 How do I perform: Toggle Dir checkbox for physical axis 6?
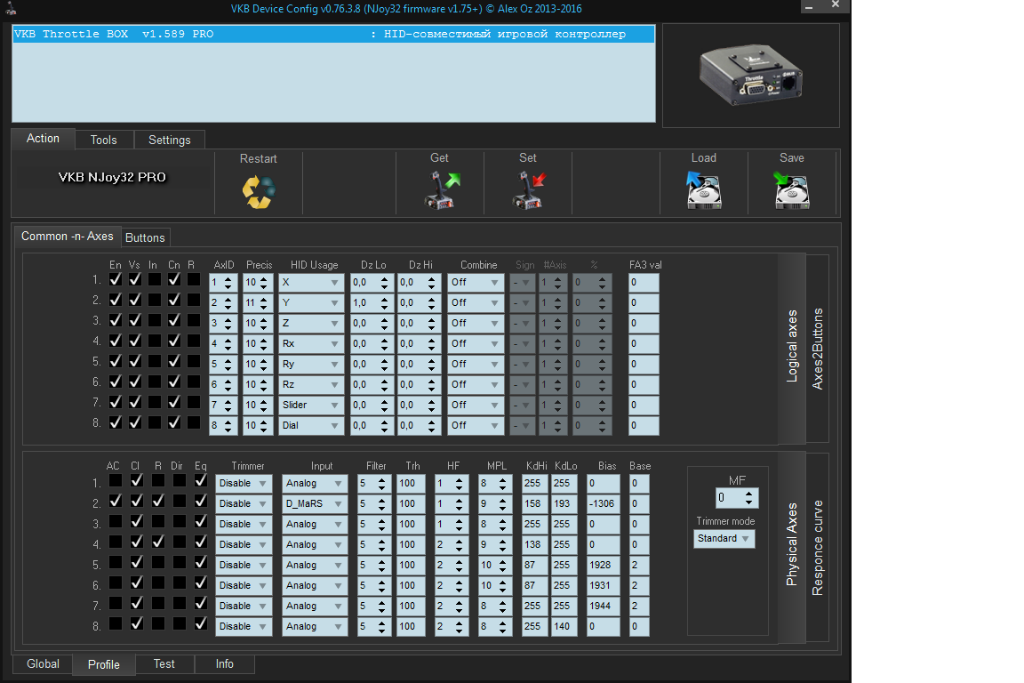[179, 582]
